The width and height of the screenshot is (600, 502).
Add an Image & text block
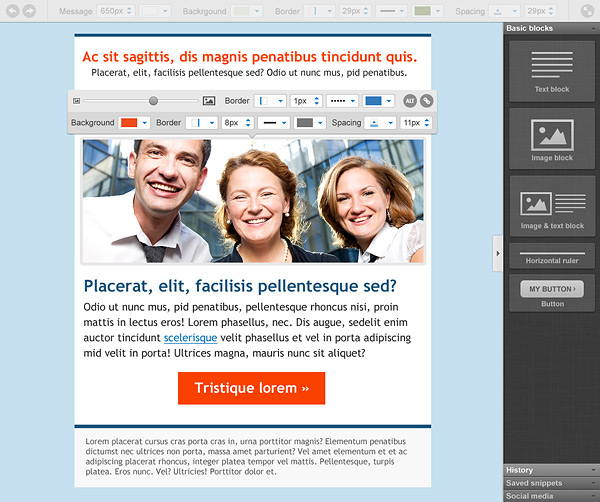(x=552, y=207)
